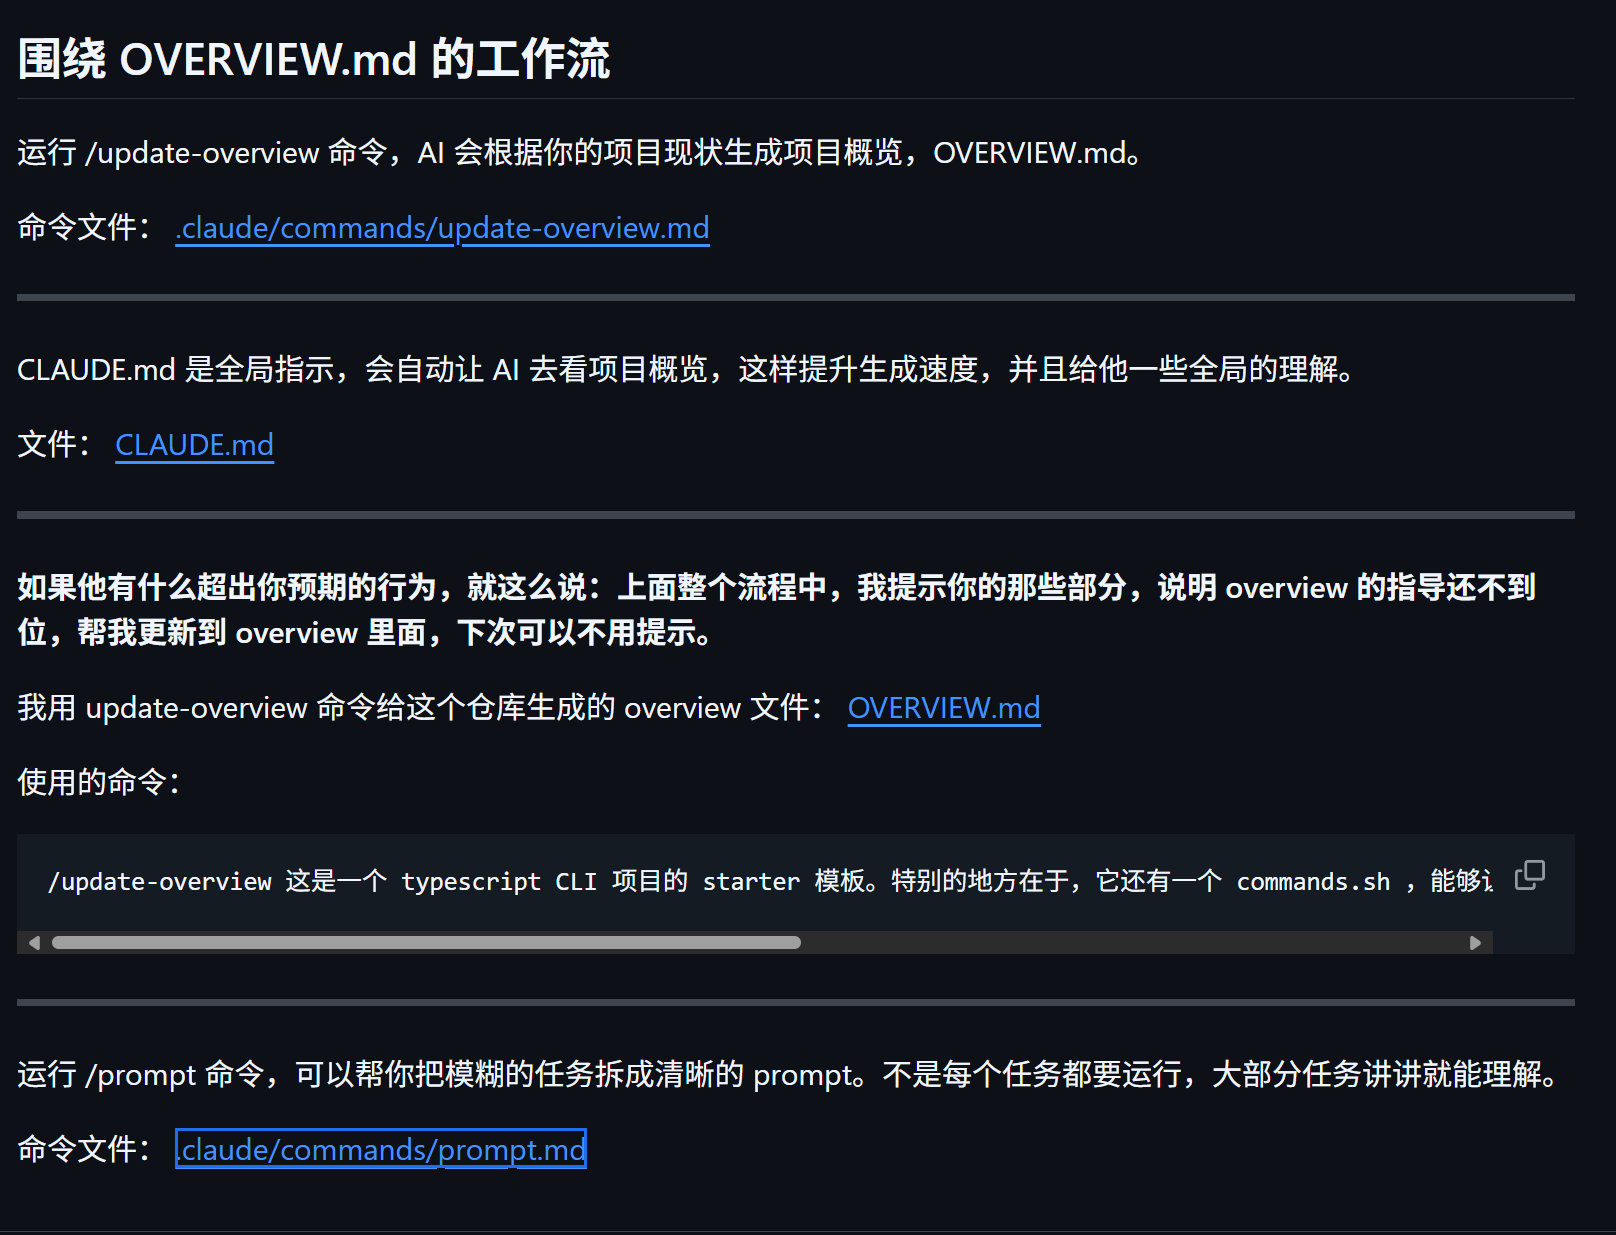Click the heading 围绕 OVERVIEW.md 的工作流

click(313, 59)
